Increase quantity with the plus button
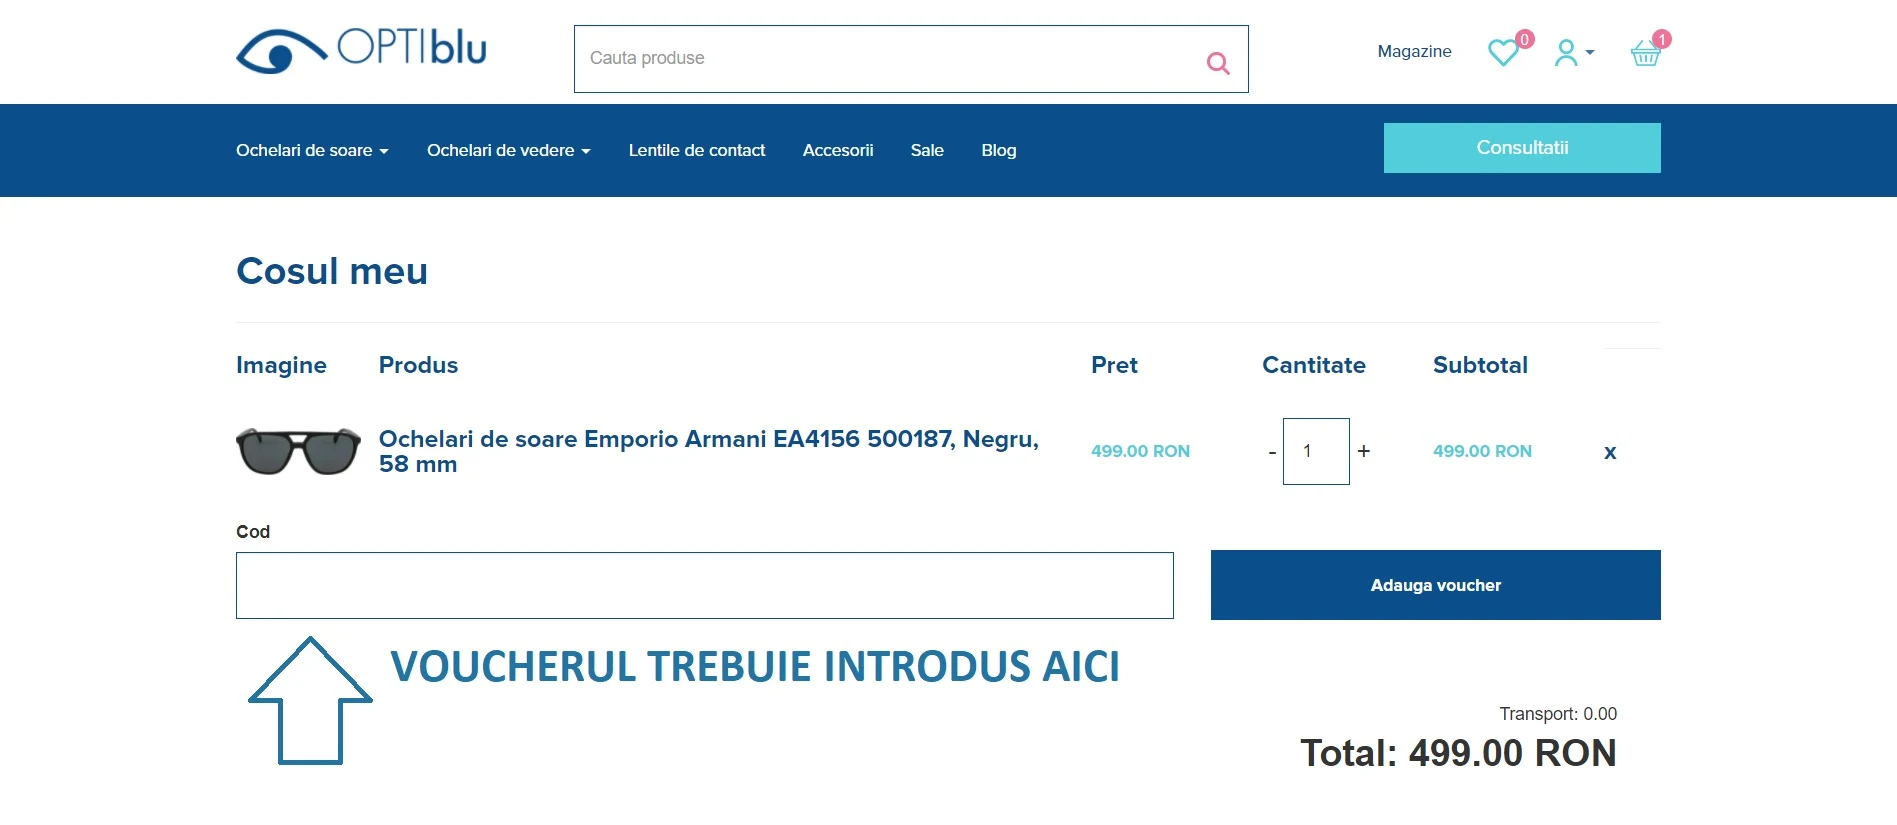This screenshot has height=825, width=1897. click(1363, 451)
